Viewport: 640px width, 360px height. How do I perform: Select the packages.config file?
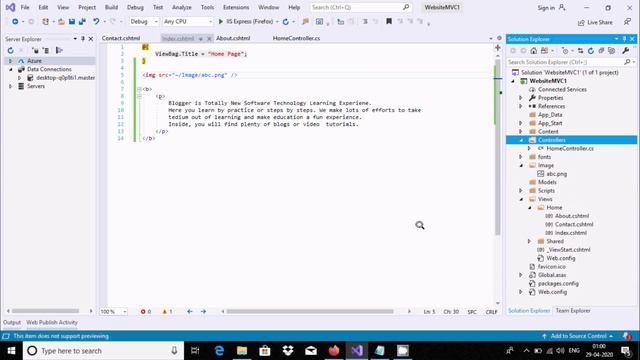pyautogui.click(x=558, y=283)
